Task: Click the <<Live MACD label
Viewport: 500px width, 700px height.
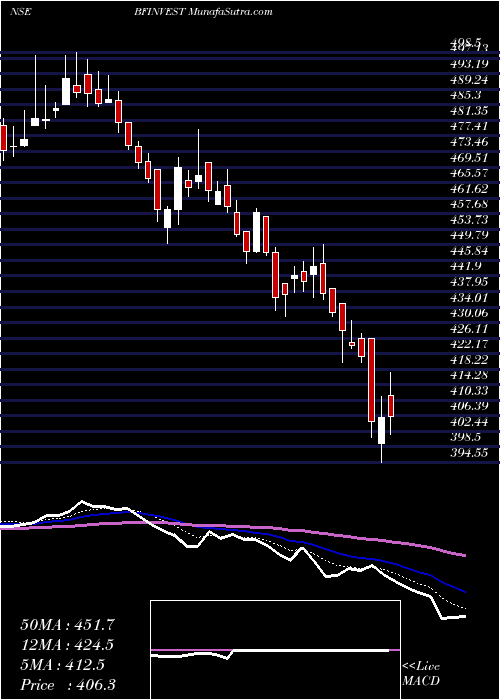Action: pyautogui.click(x=421, y=674)
